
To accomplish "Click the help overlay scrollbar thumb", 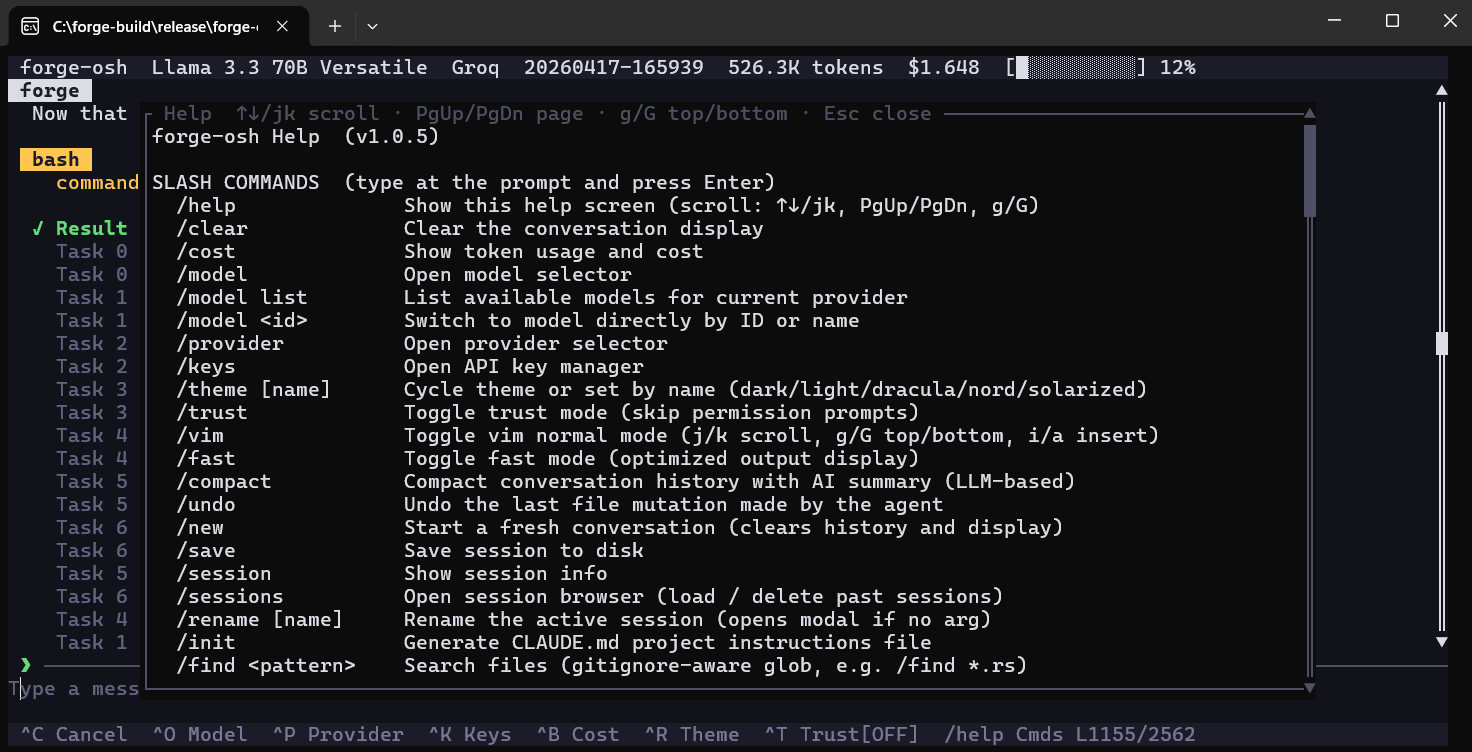I will point(1310,170).
